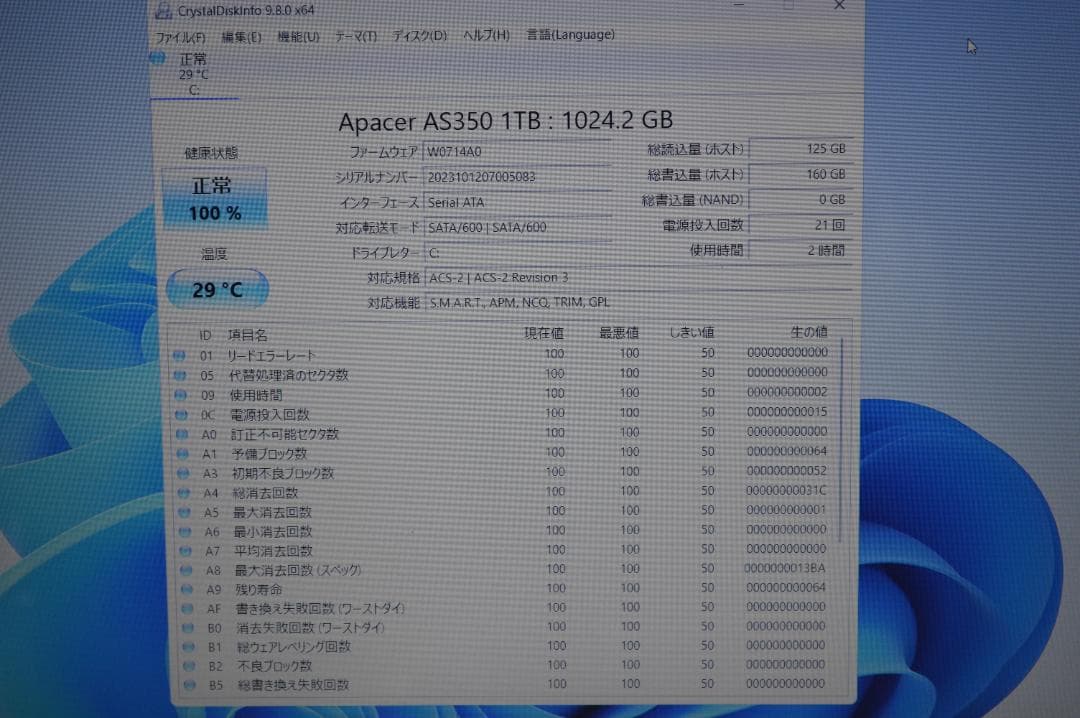Click status icon for A9 残り寿命 row
The height and width of the screenshot is (718, 1080).
[187, 590]
